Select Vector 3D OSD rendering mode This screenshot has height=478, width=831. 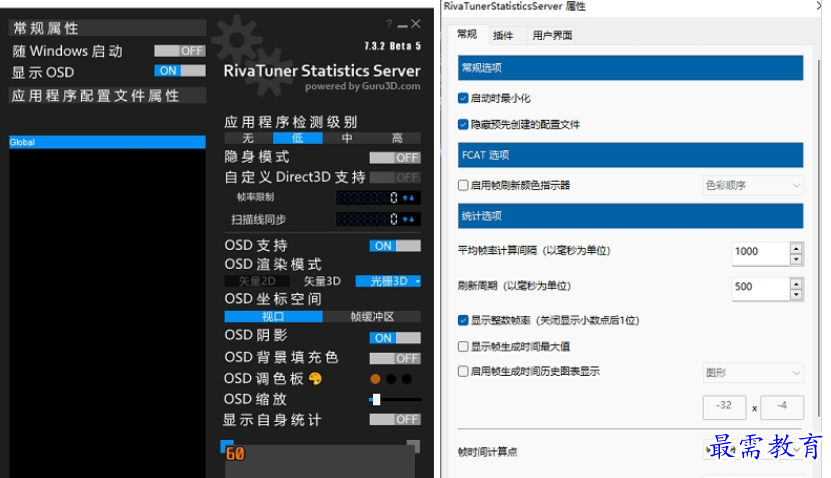click(x=322, y=281)
